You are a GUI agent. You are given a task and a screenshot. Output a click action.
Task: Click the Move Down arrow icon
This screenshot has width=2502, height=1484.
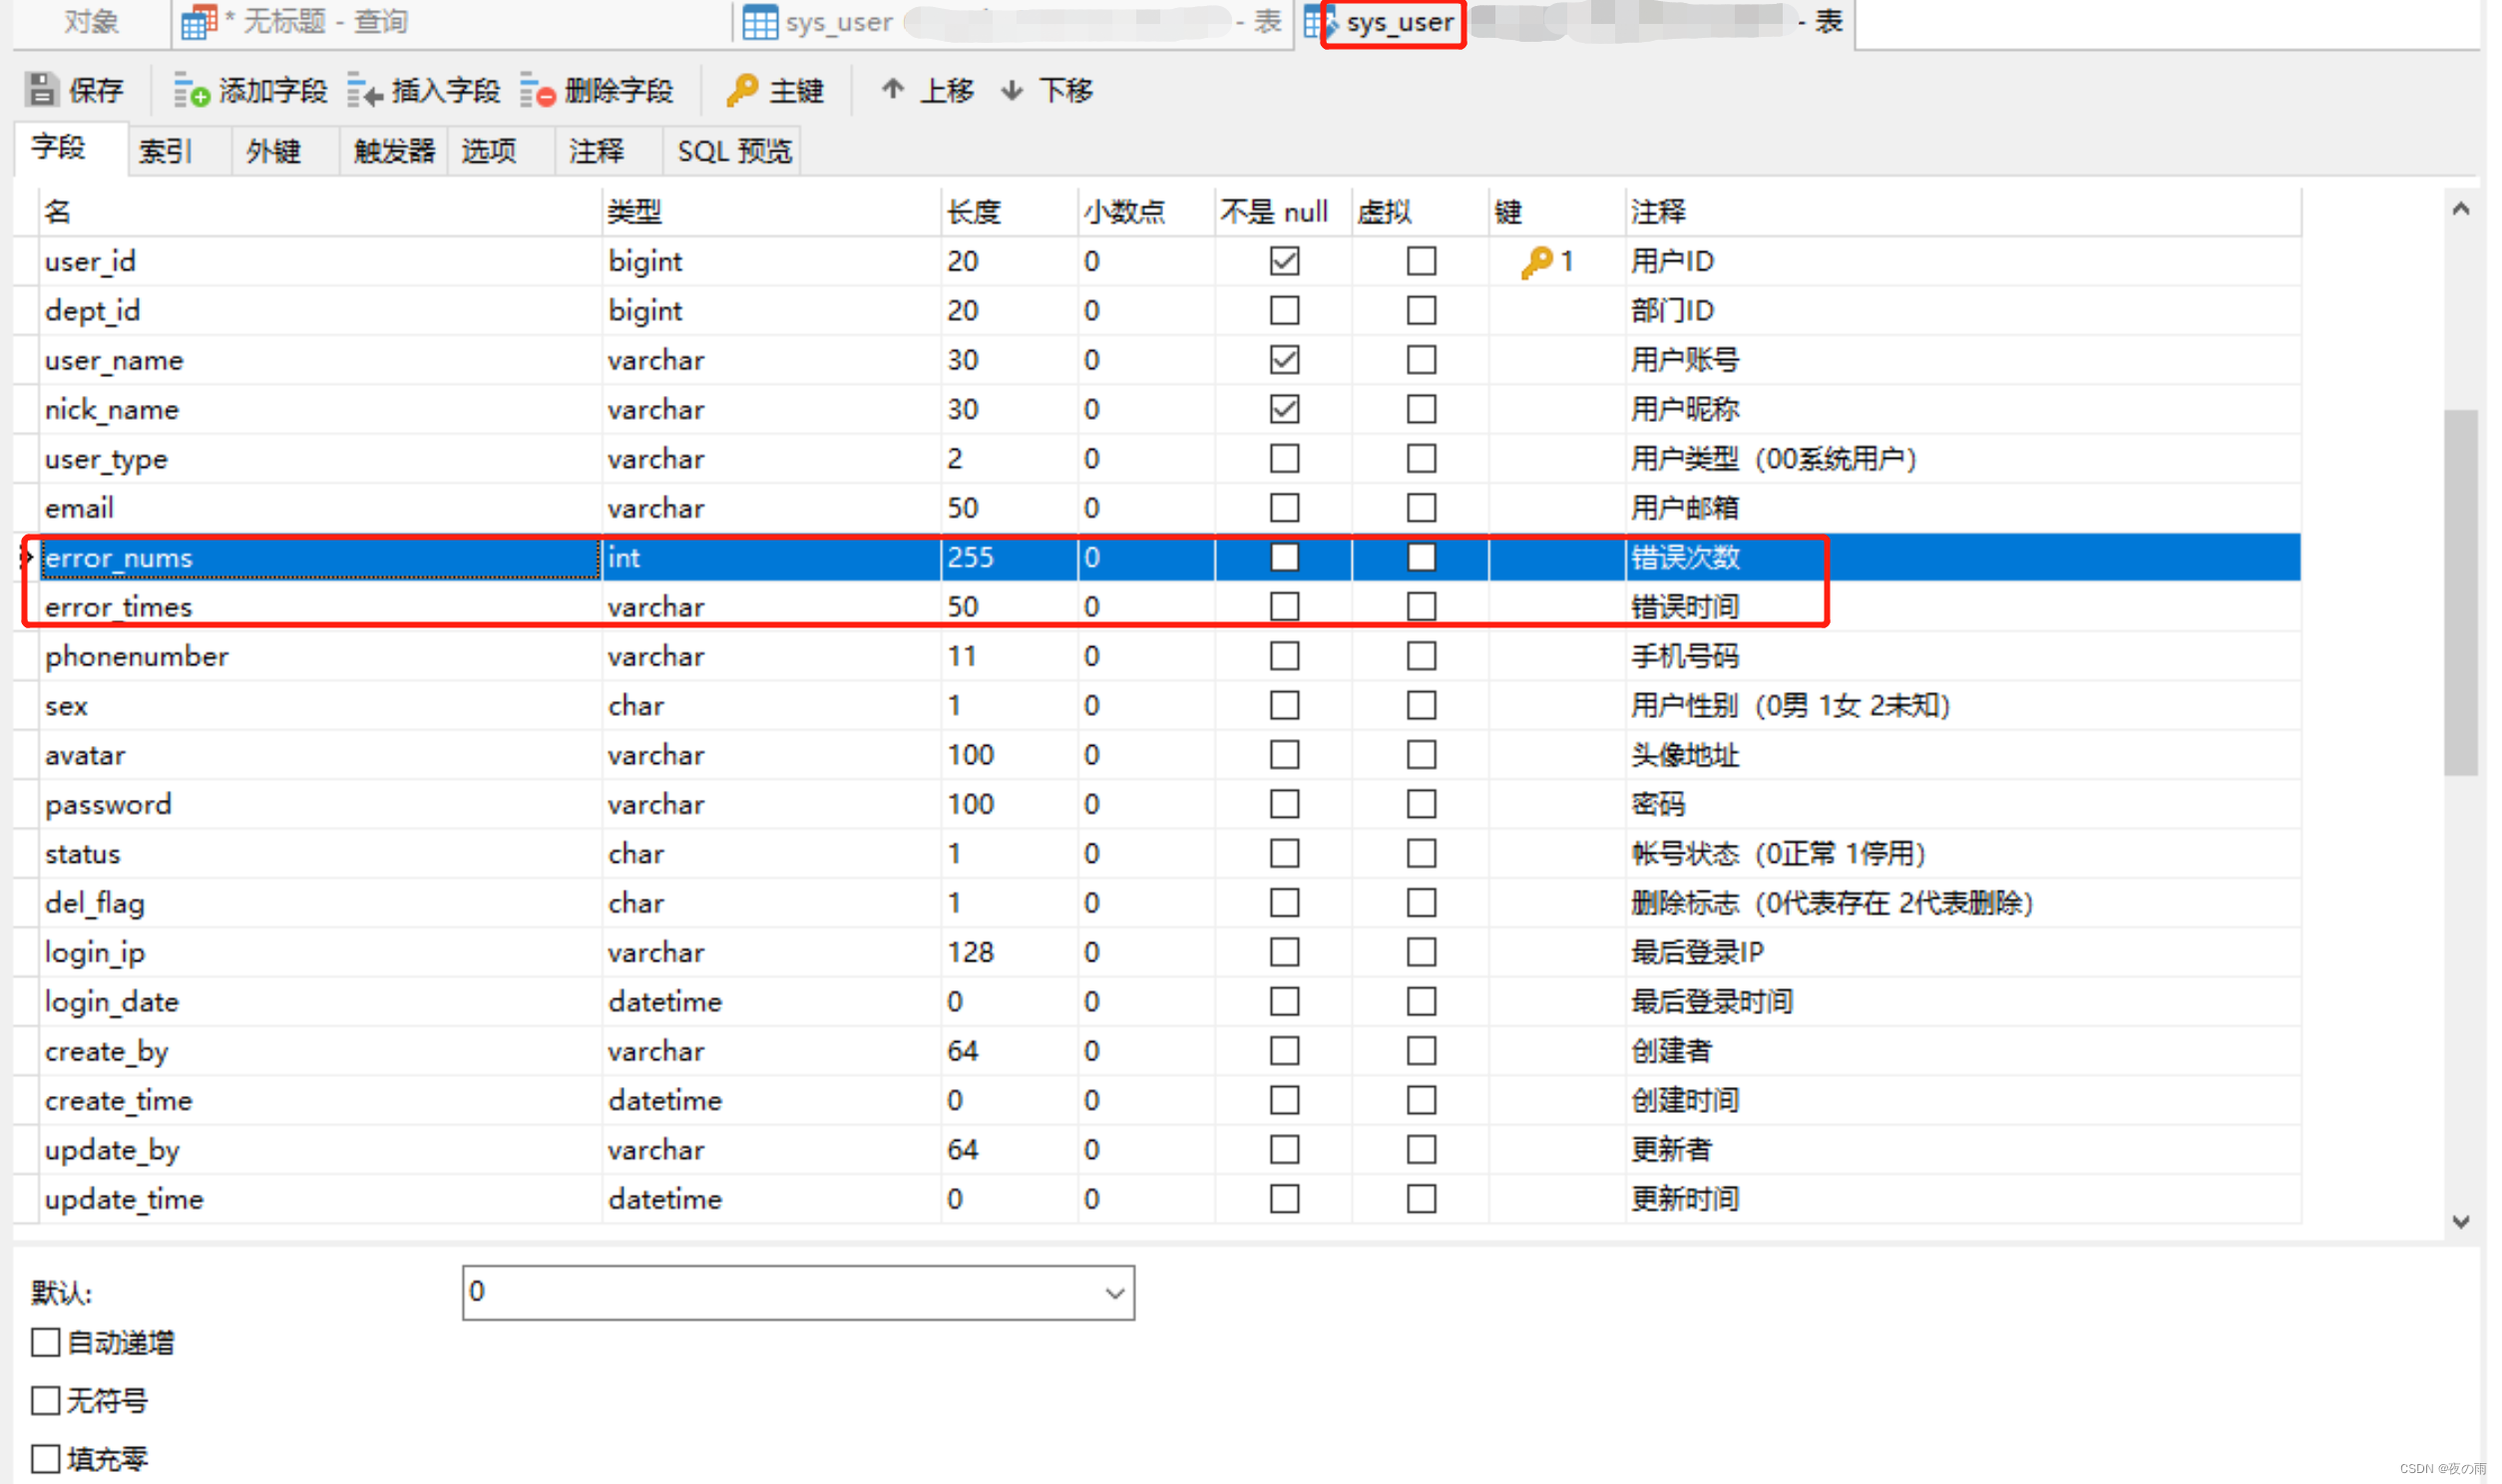click(1012, 90)
